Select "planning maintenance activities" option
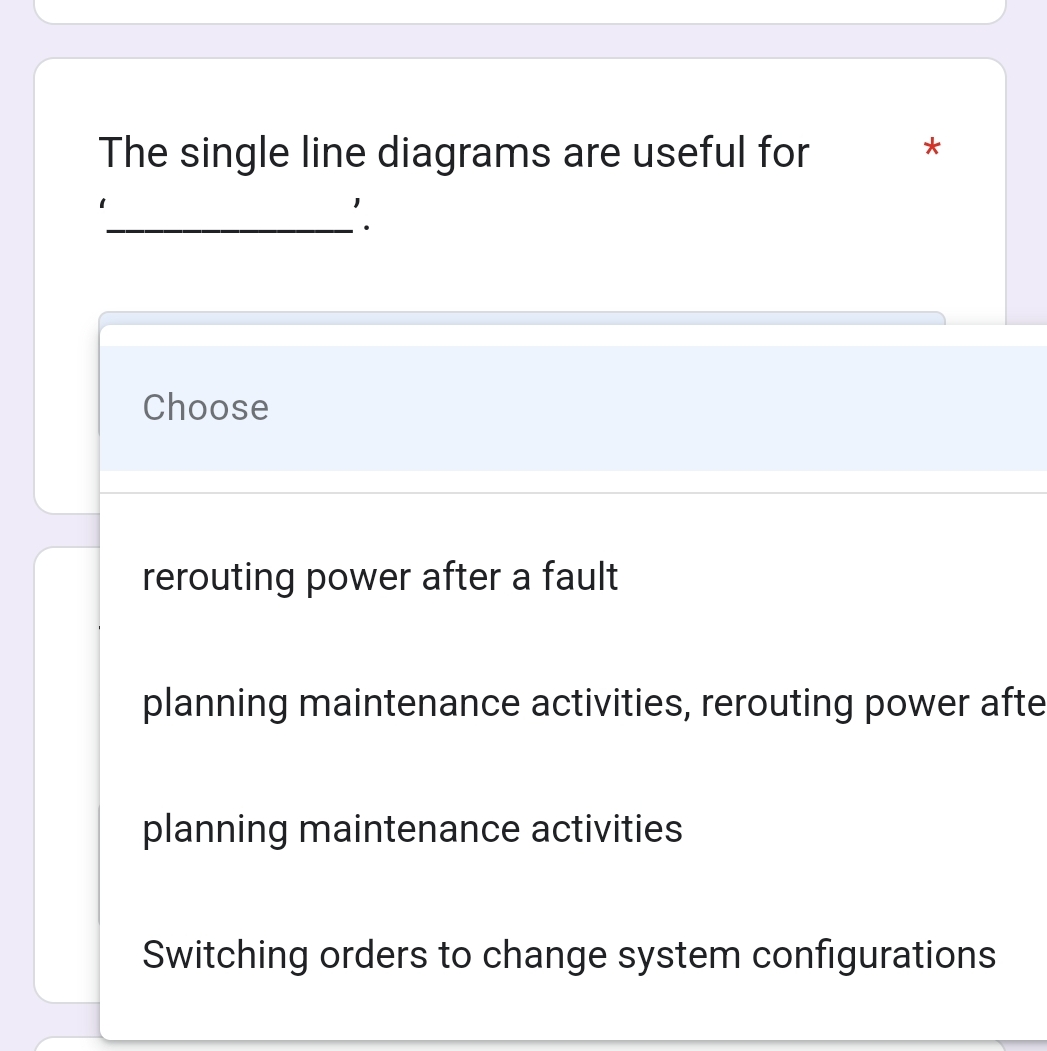Viewport: 1047px width, 1051px height. click(x=412, y=828)
